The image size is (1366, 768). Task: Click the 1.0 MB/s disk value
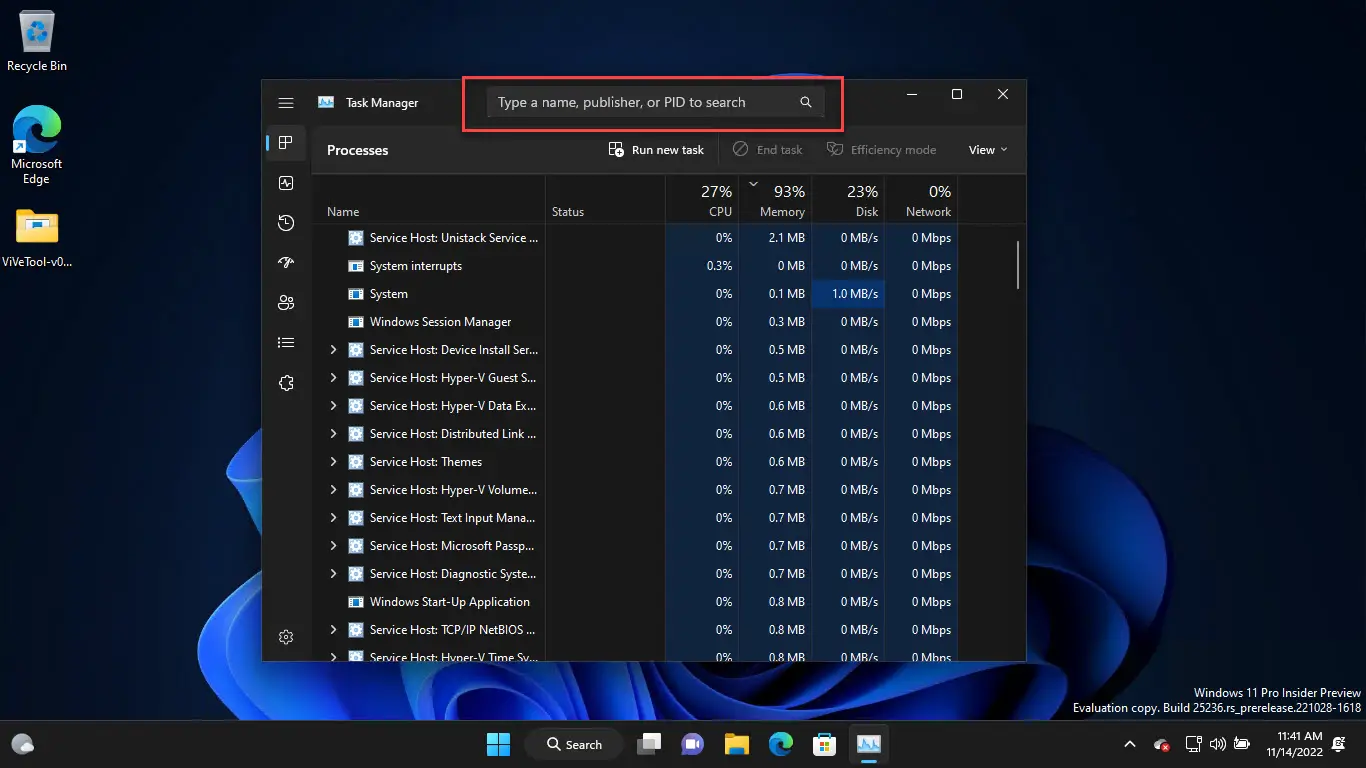pos(855,294)
